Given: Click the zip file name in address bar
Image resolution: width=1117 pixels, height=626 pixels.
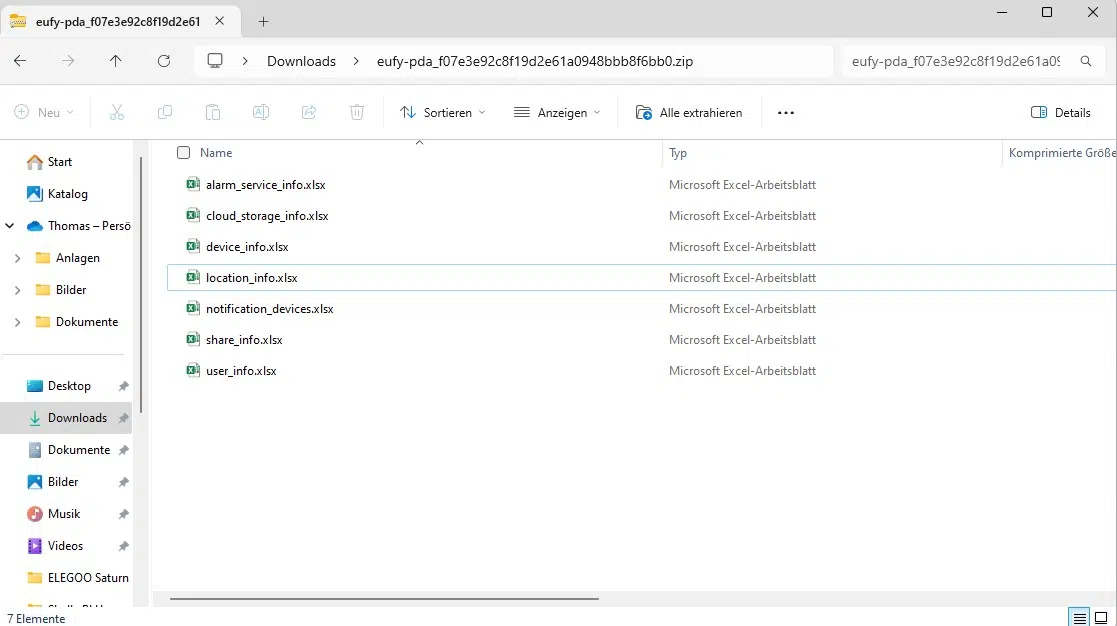Looking at the screenshot, I should pos(535,61).
